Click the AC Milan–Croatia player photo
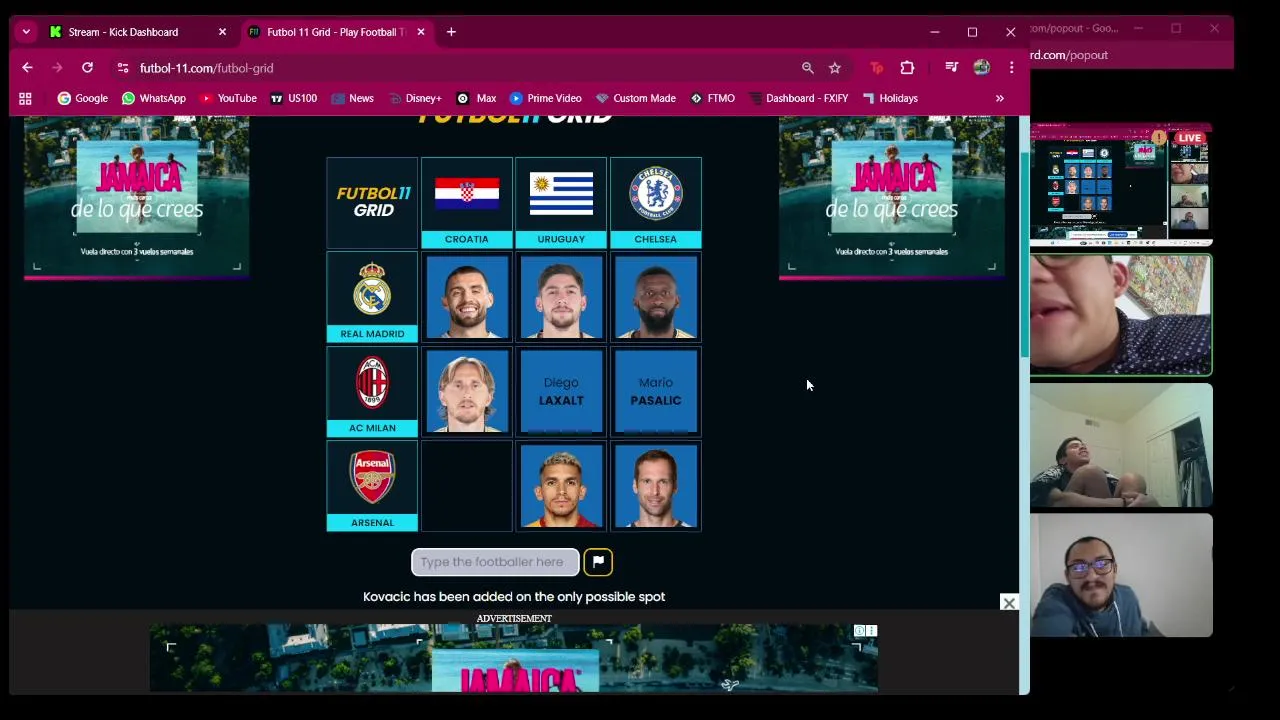Viewport: 1280px width, 720px height. tap(466, 392)
